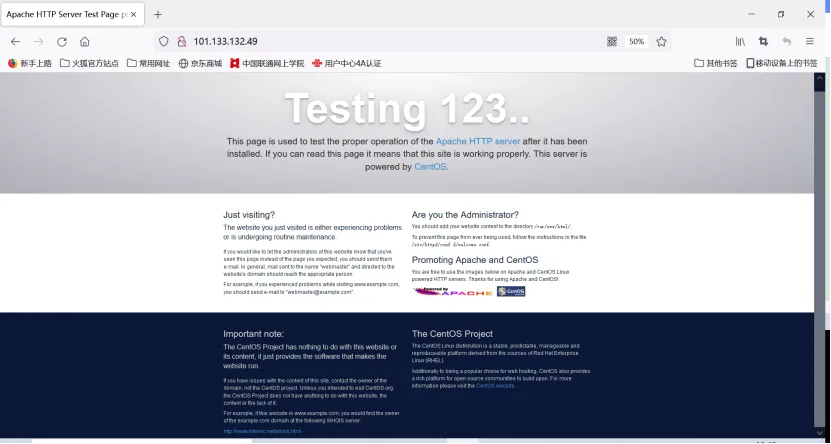Click the Promoting Apache and CentOS heading
831x444 pixels.
[x=475, y=260]
